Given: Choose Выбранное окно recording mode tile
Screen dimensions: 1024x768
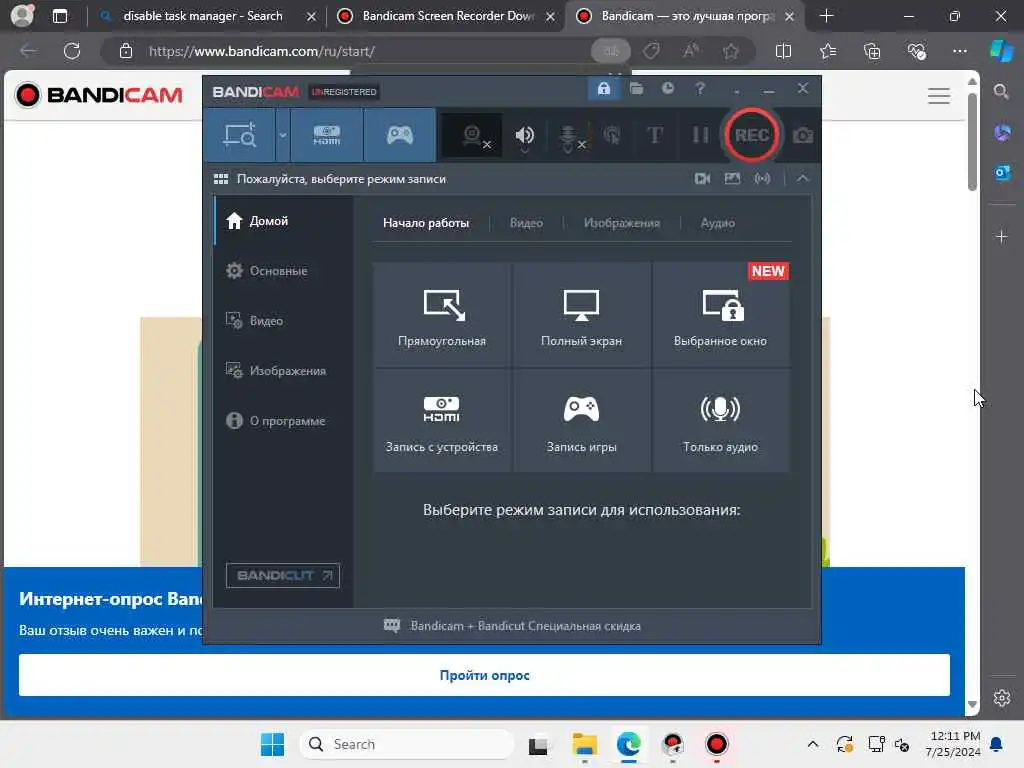Looking at the screenshot, I should pyautogui.click(x=720, y=314).
